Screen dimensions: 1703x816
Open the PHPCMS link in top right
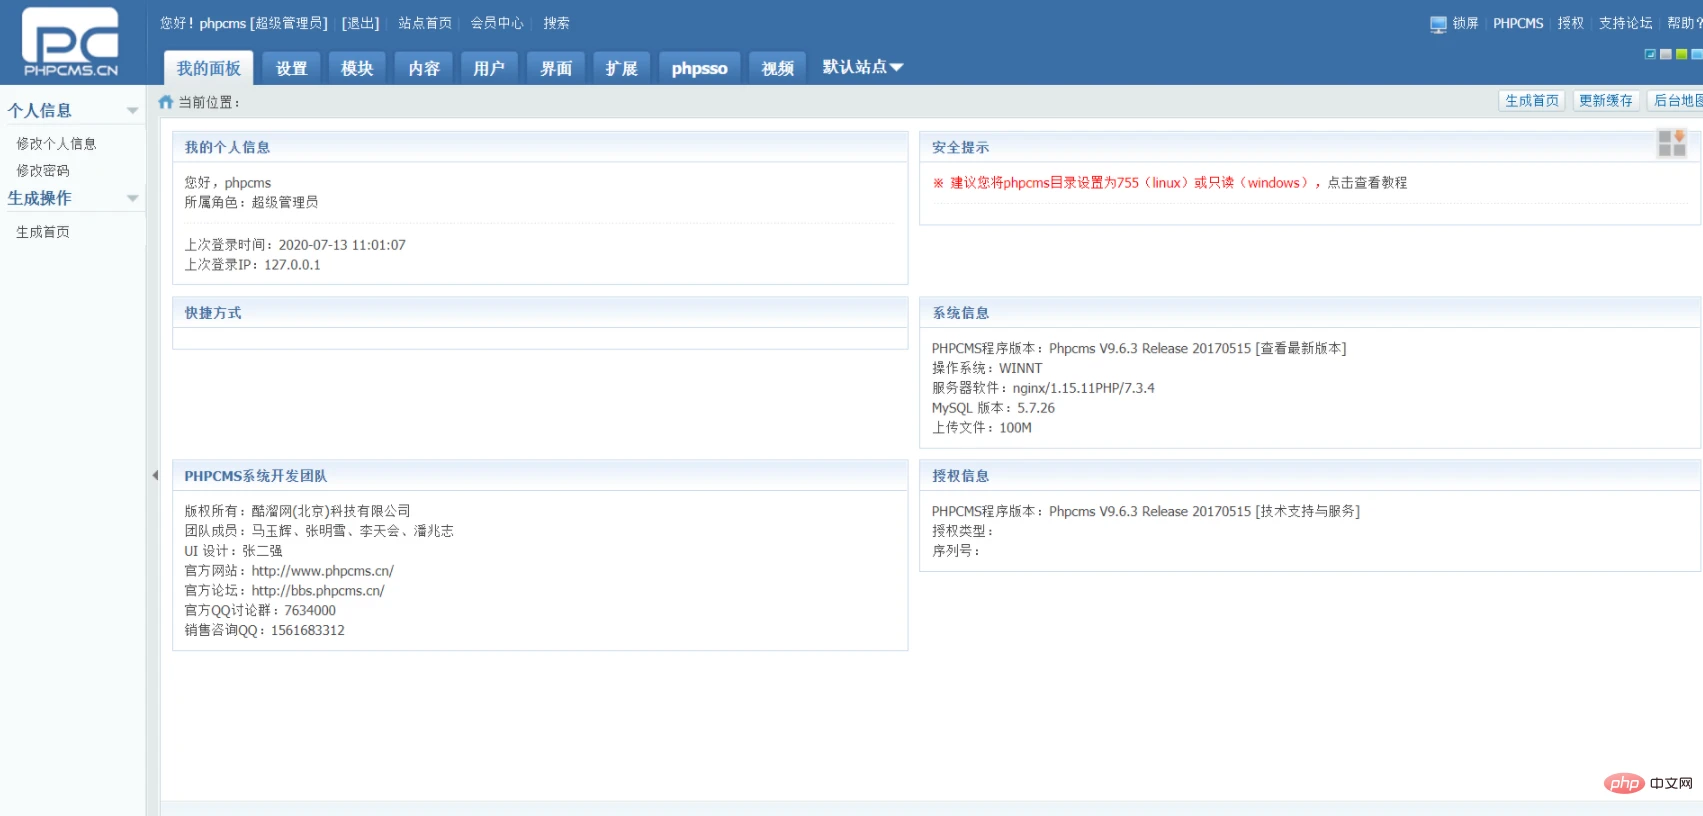pos(1518,23)
